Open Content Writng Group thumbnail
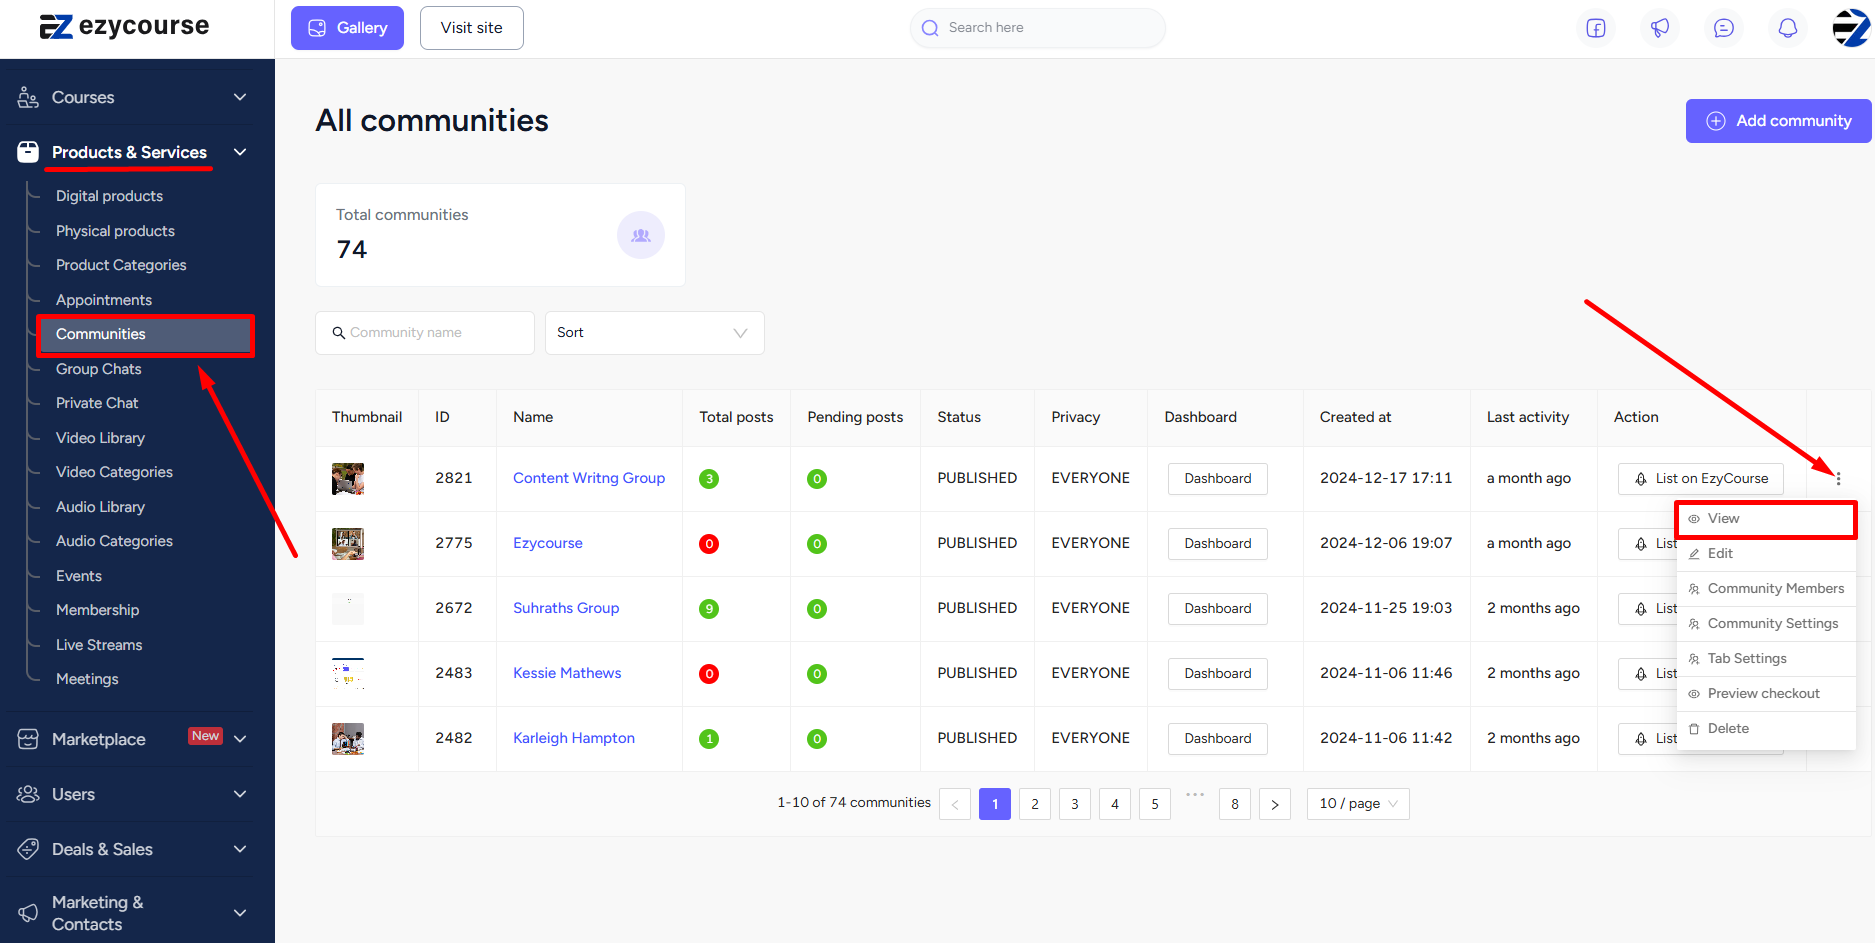This screenshot has width=1875, height=943. click(348, 479)
